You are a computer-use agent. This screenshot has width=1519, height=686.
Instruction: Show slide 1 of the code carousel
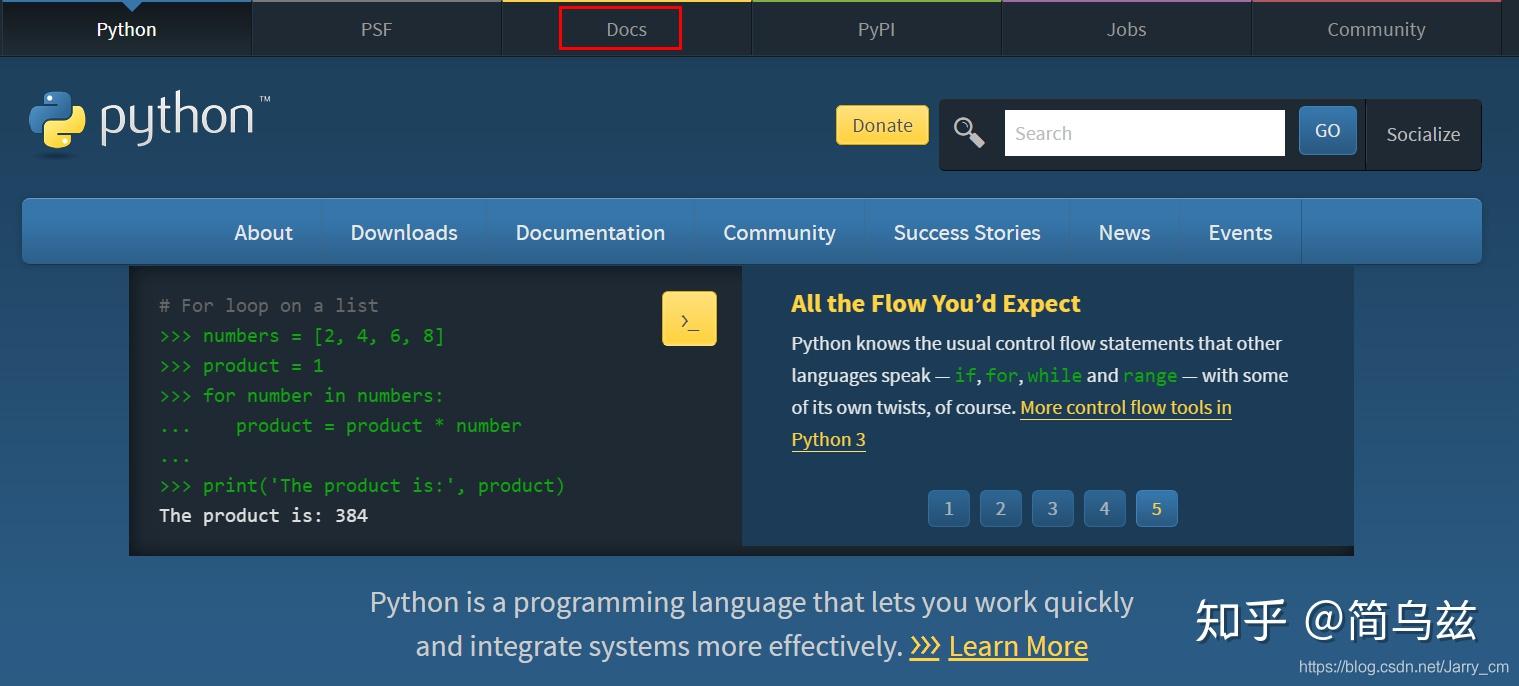[949, 509]
